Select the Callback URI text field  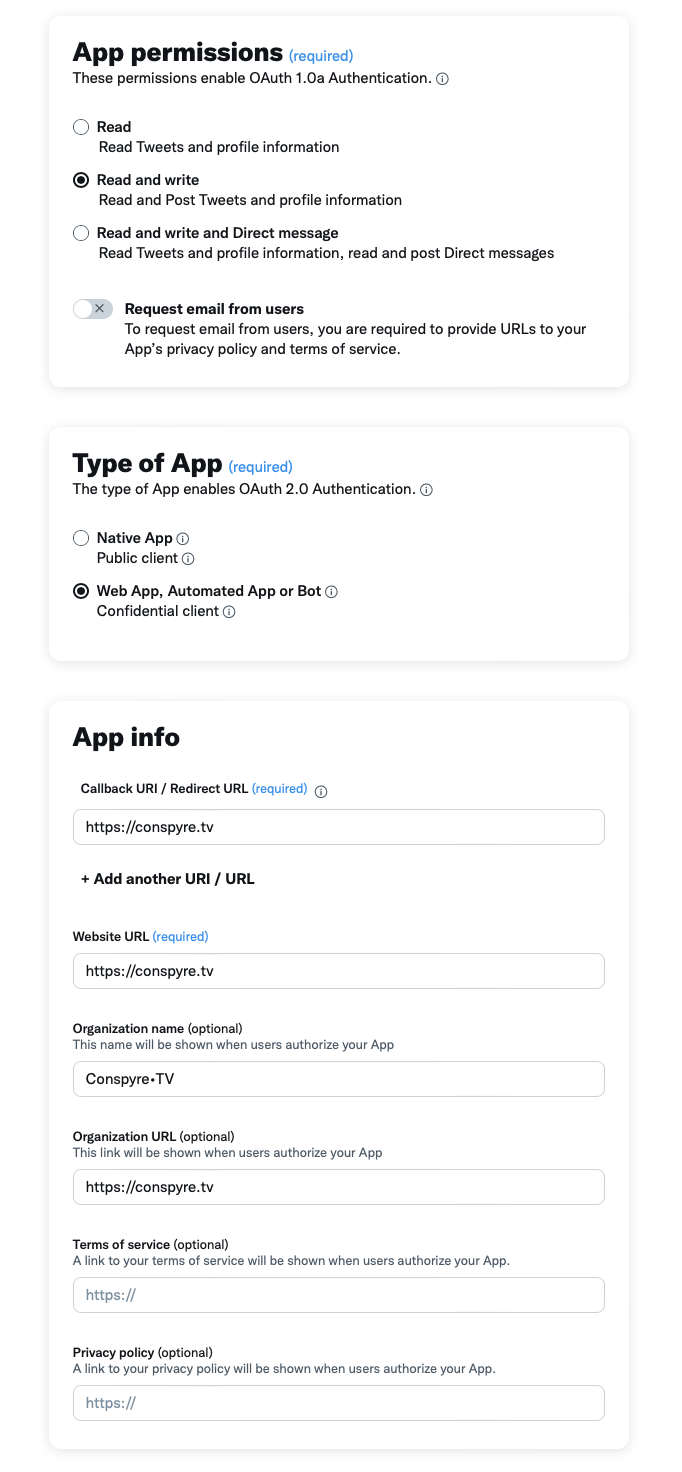click(x=338, y=827)
